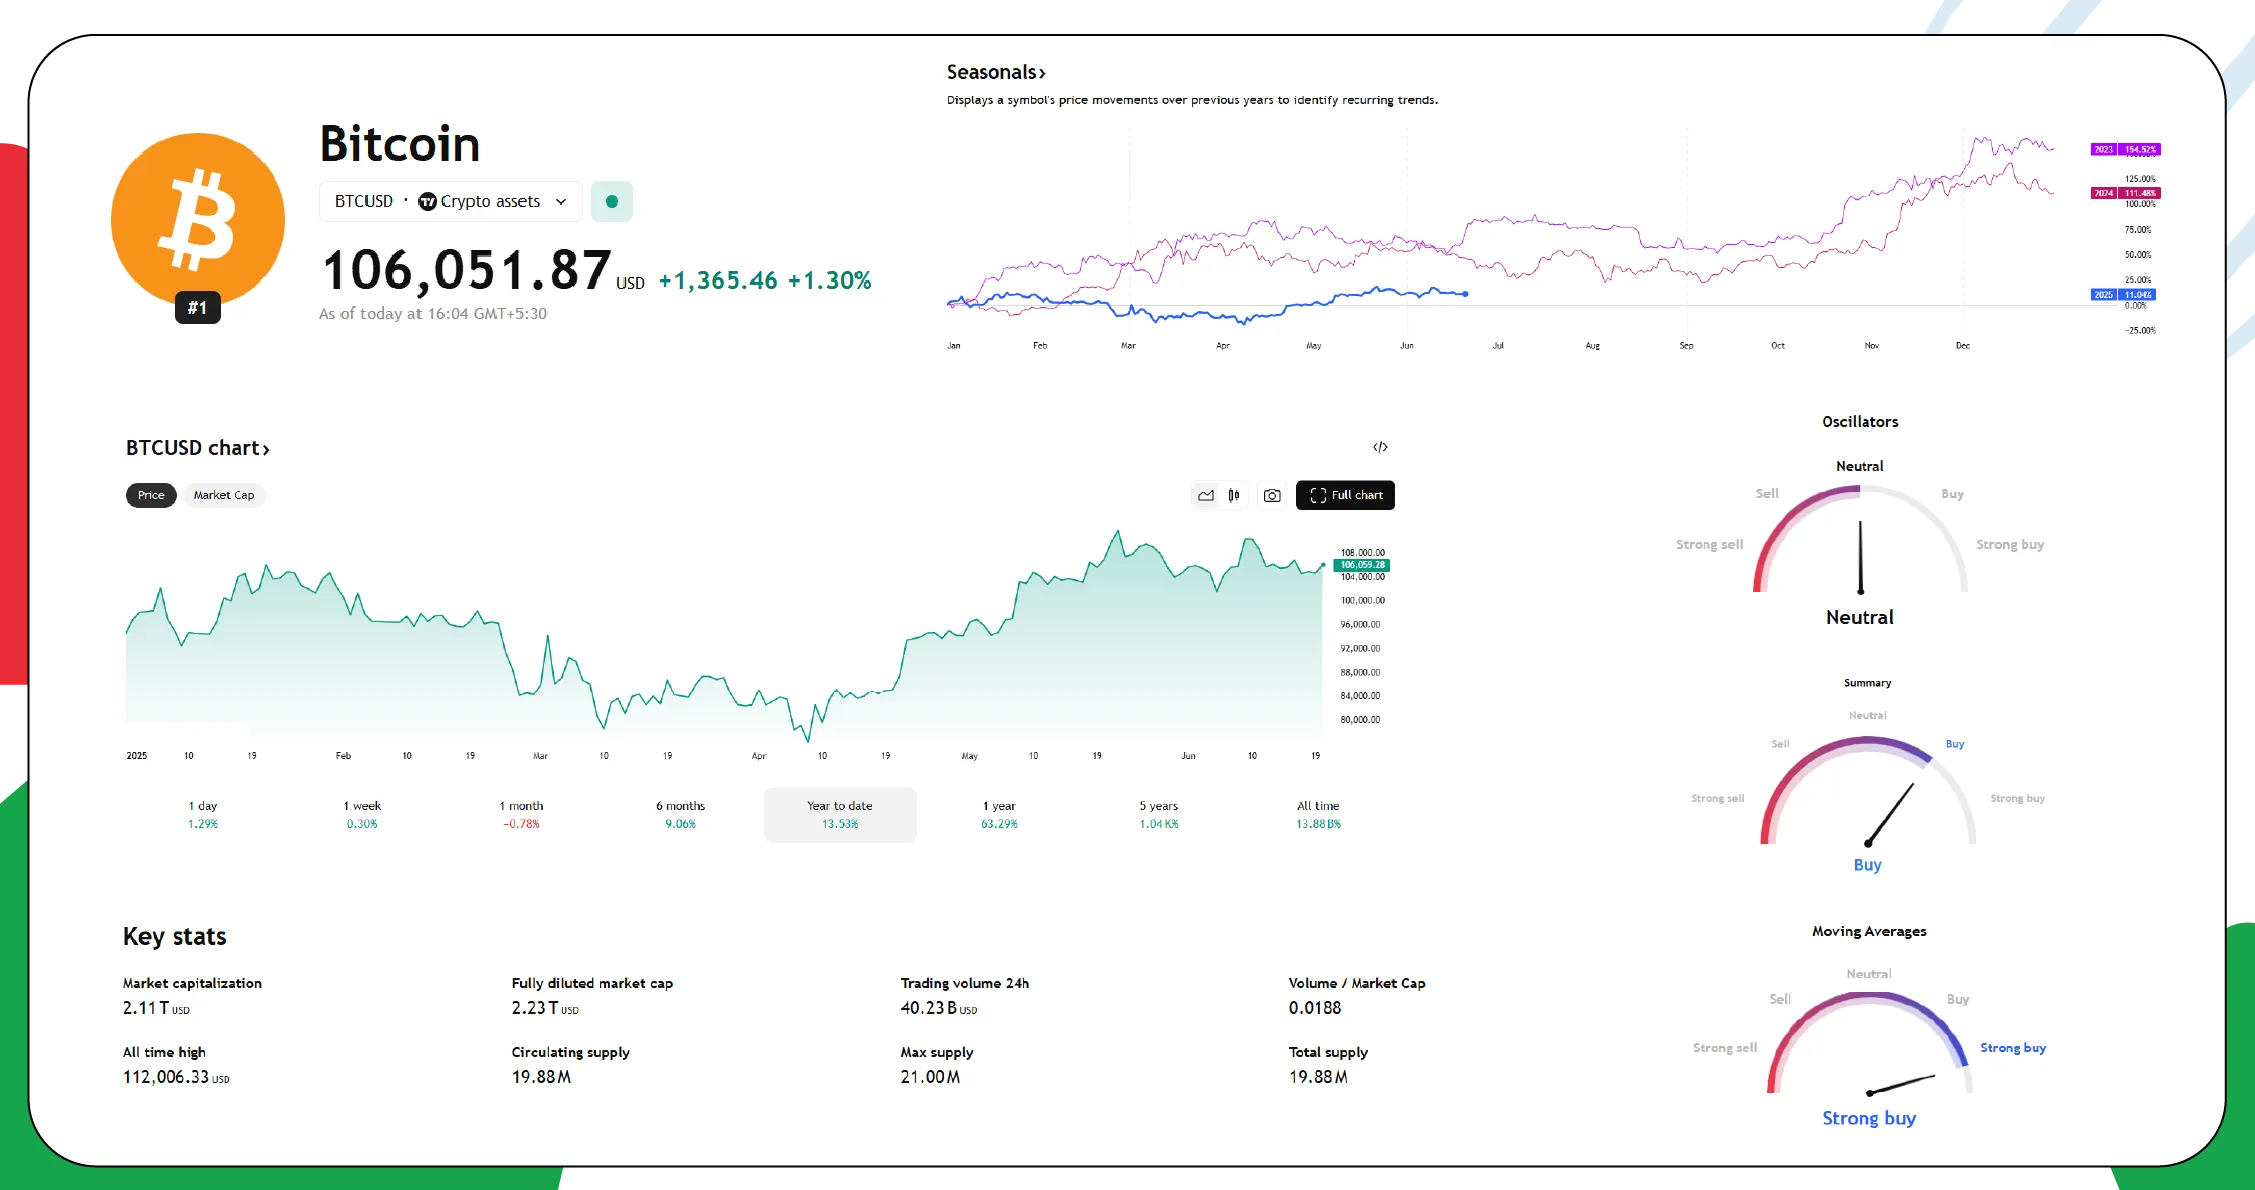Click the Summary gauge Buy result

pos(1867,865)
